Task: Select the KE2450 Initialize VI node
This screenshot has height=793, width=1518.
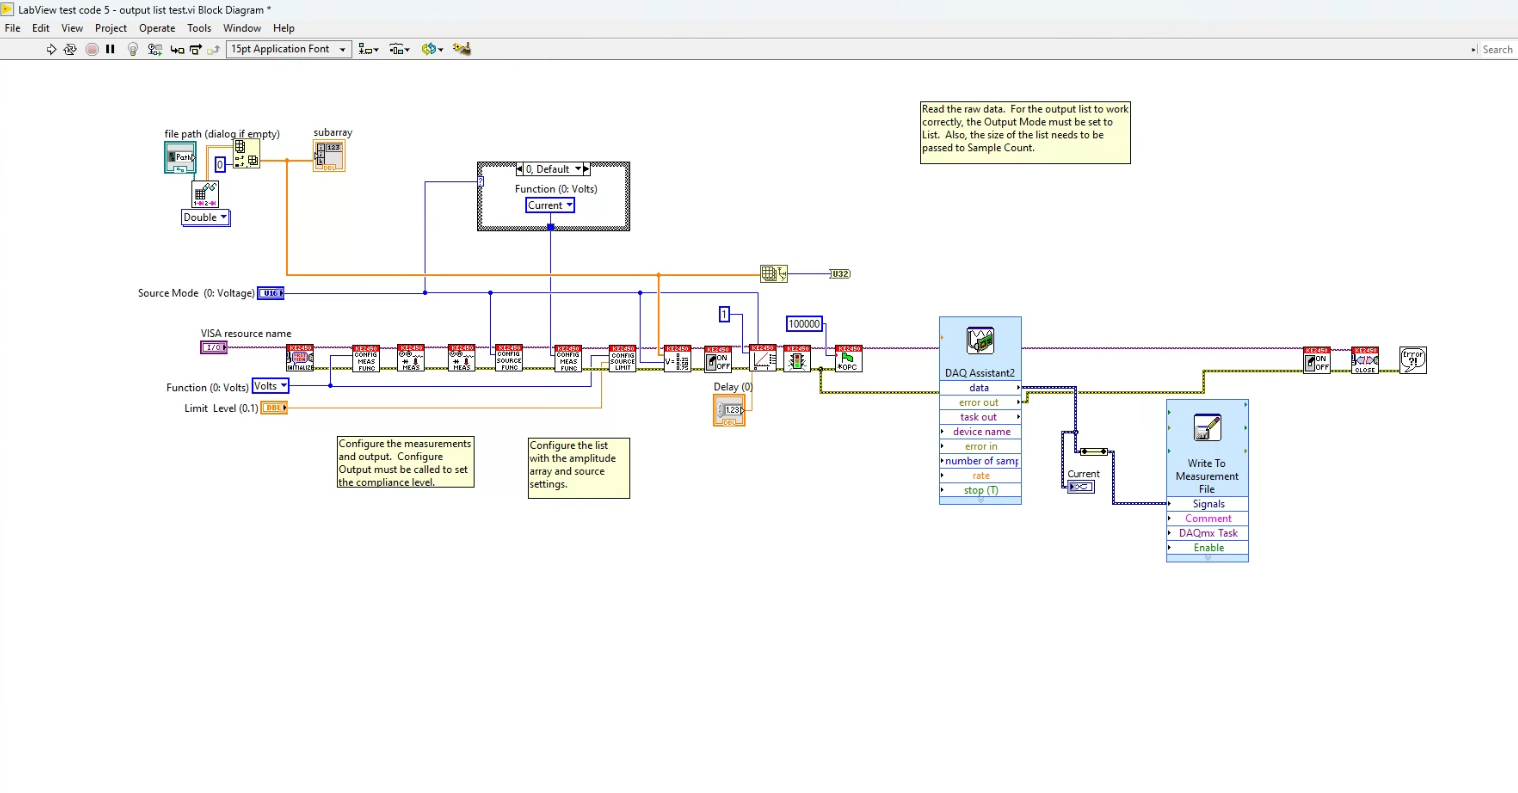Action: [x=300, y=359]
